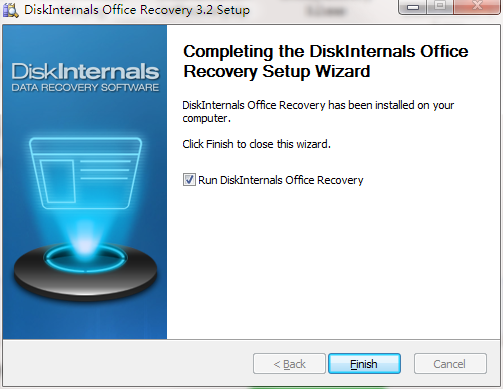Click the disabled Cancel button
Viewport: 503px width, 389px height.
[450, 364]
